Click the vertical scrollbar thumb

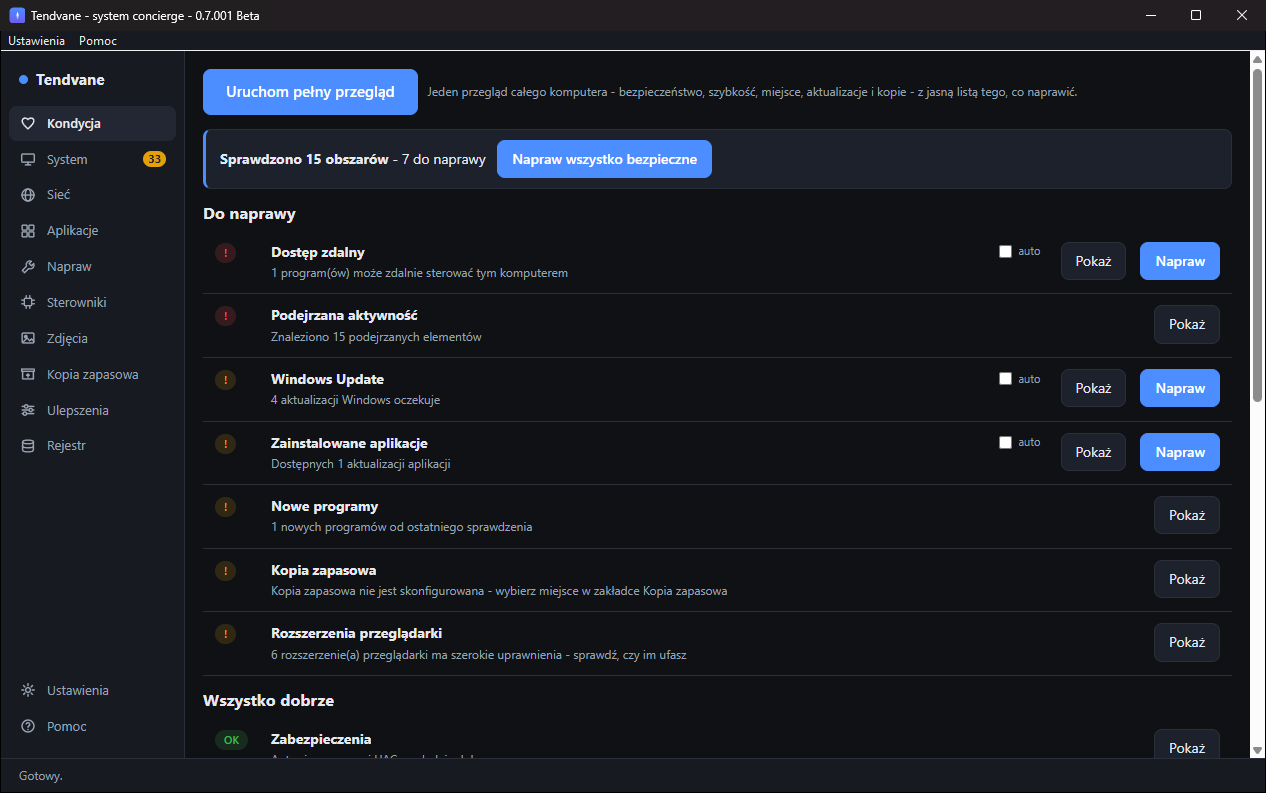point(1258,235)
